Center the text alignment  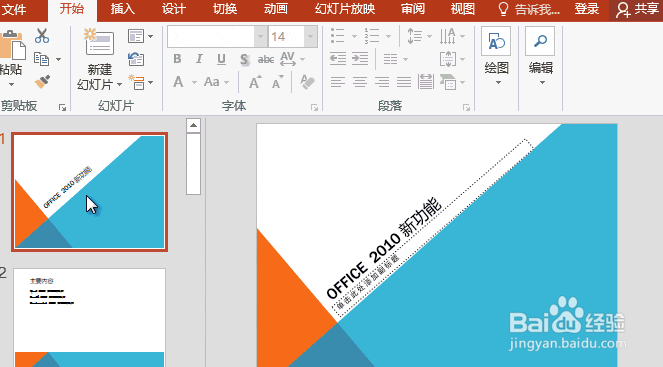[x=360, y=82]
